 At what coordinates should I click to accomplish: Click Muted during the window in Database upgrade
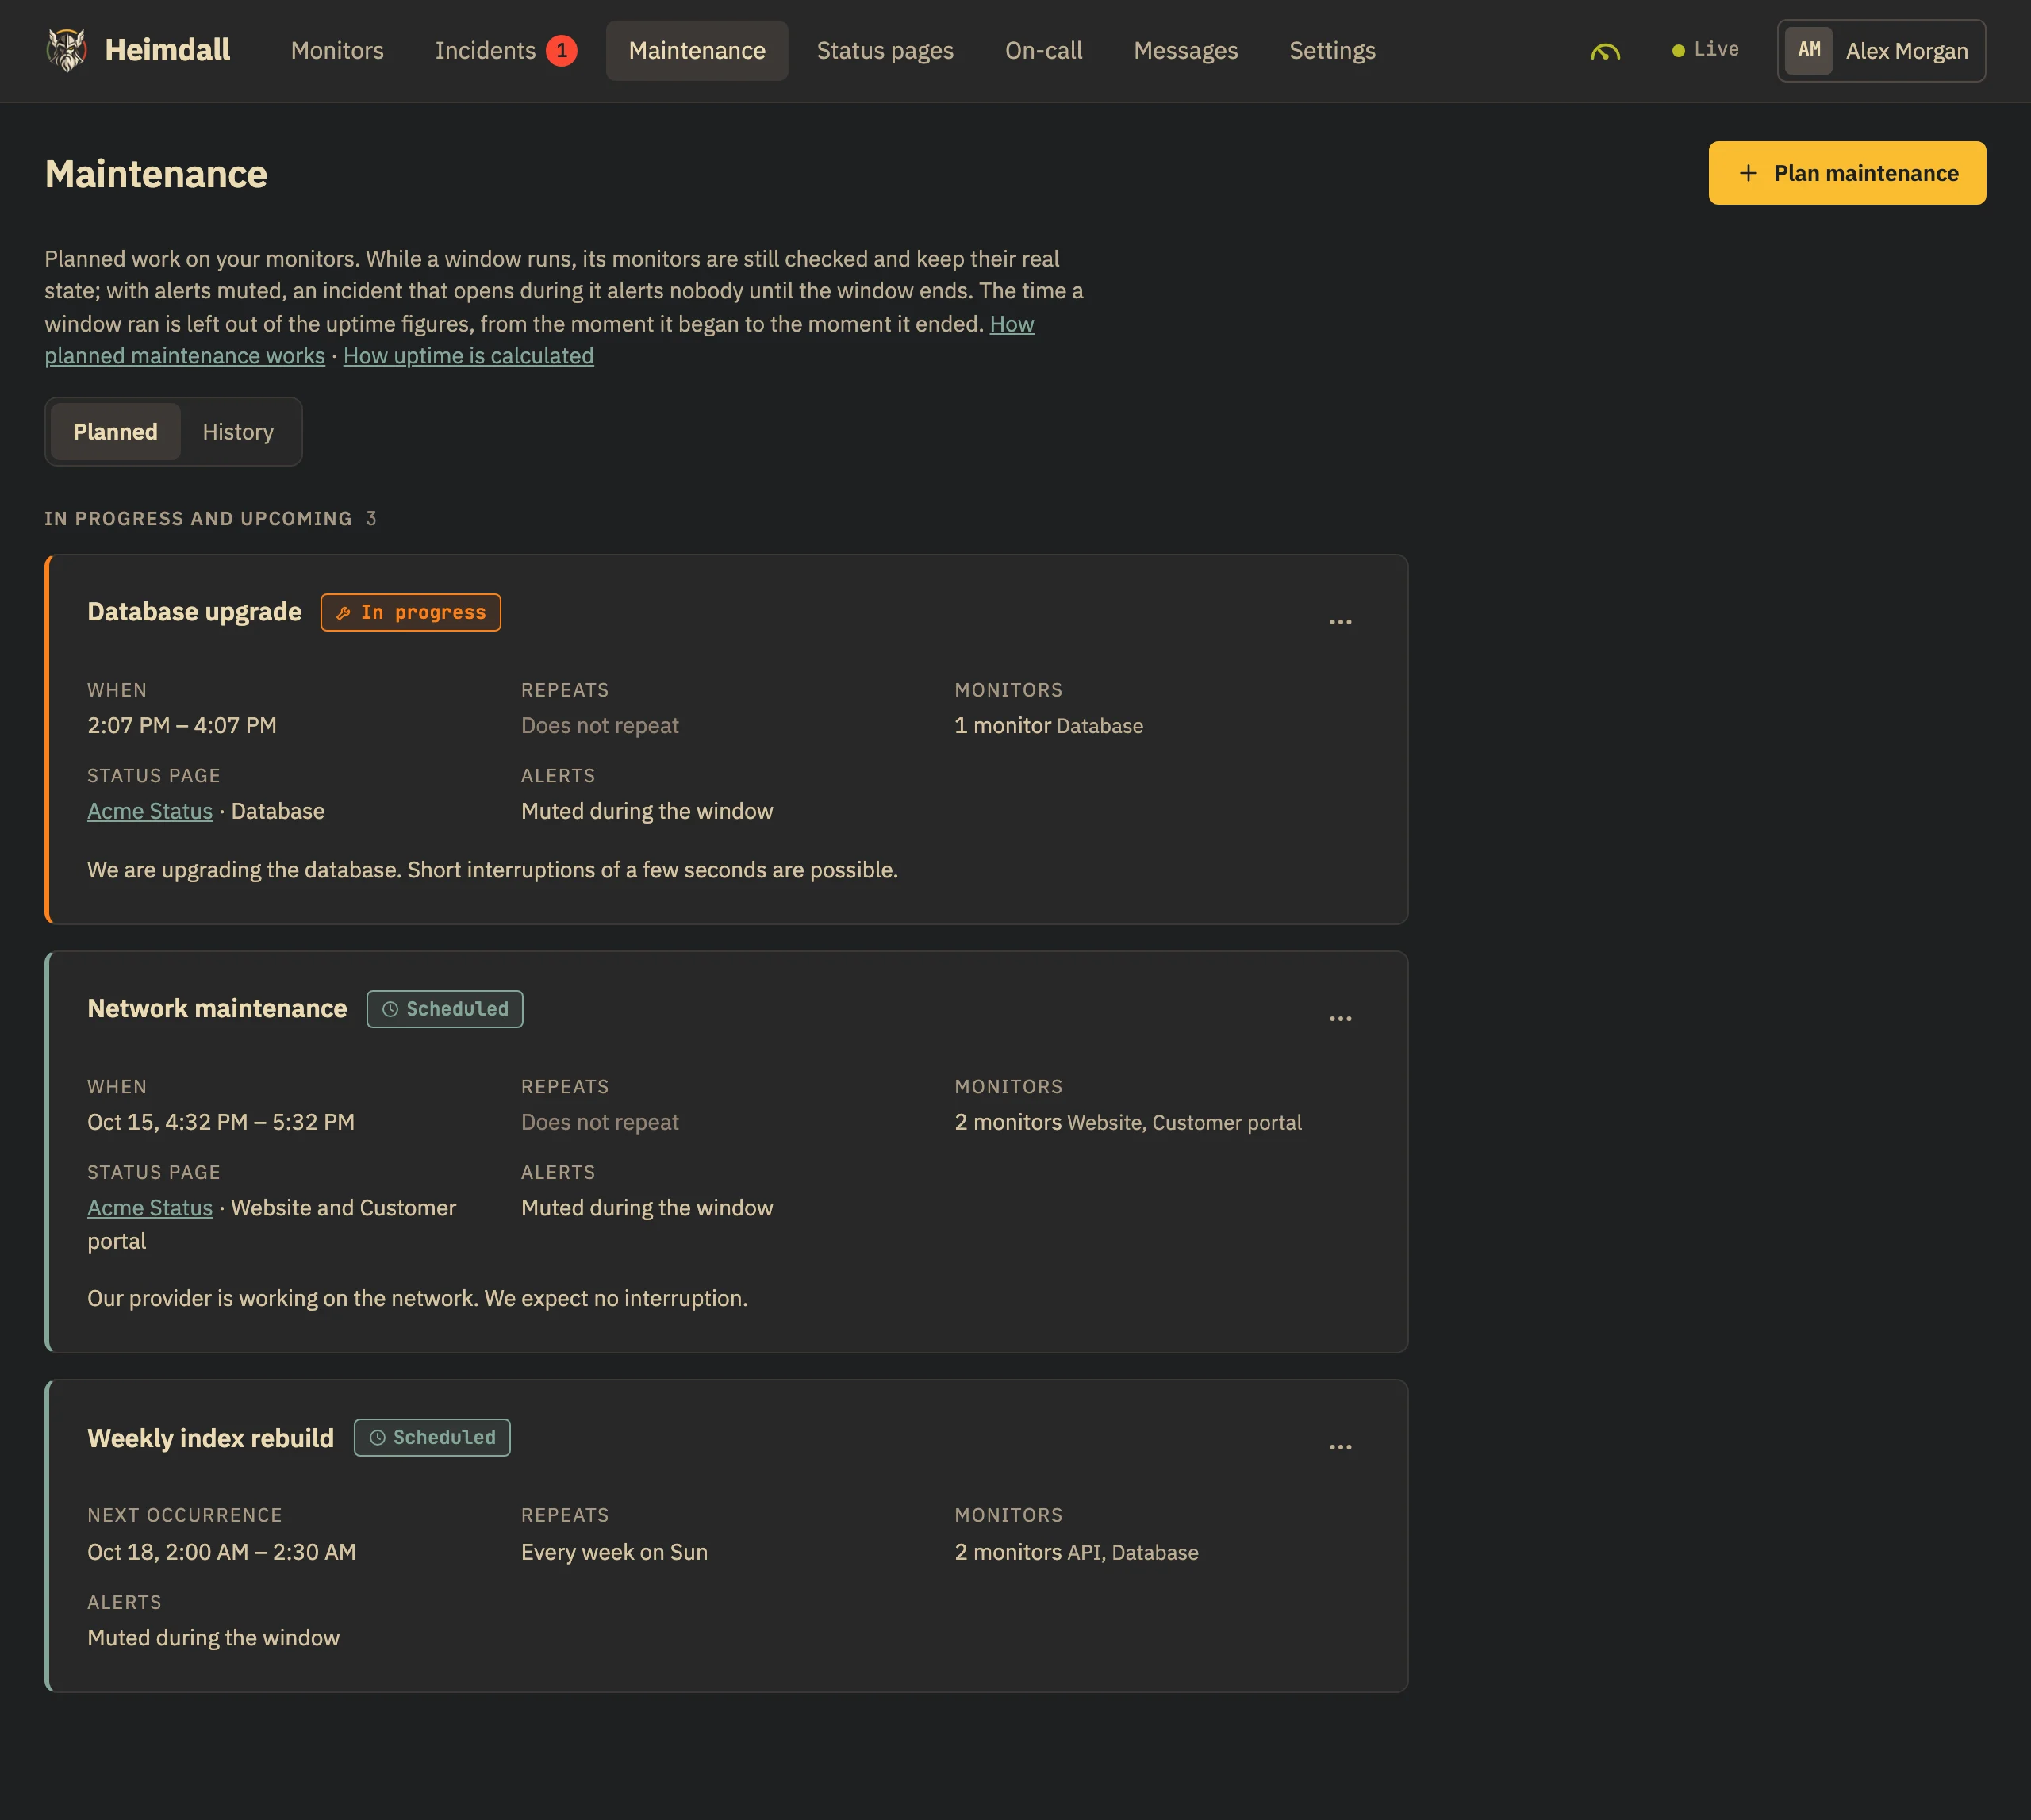click(647, 811)
